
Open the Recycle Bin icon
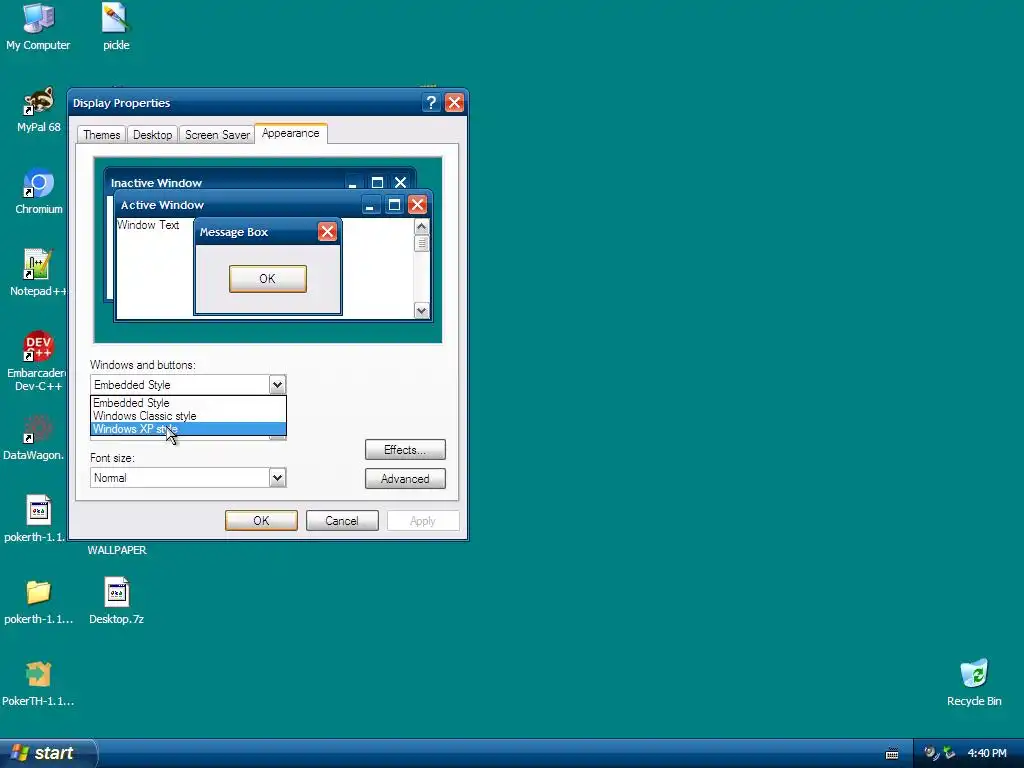pyautogui.click(x=974, y=683)
